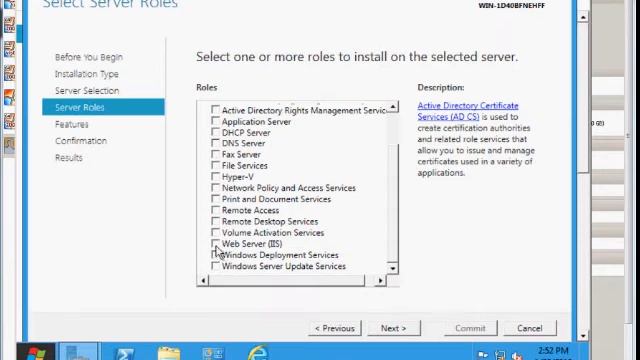Click the roles list horizontal scrollbar thumb
The image size is (640, 360).
click(287, 280)
